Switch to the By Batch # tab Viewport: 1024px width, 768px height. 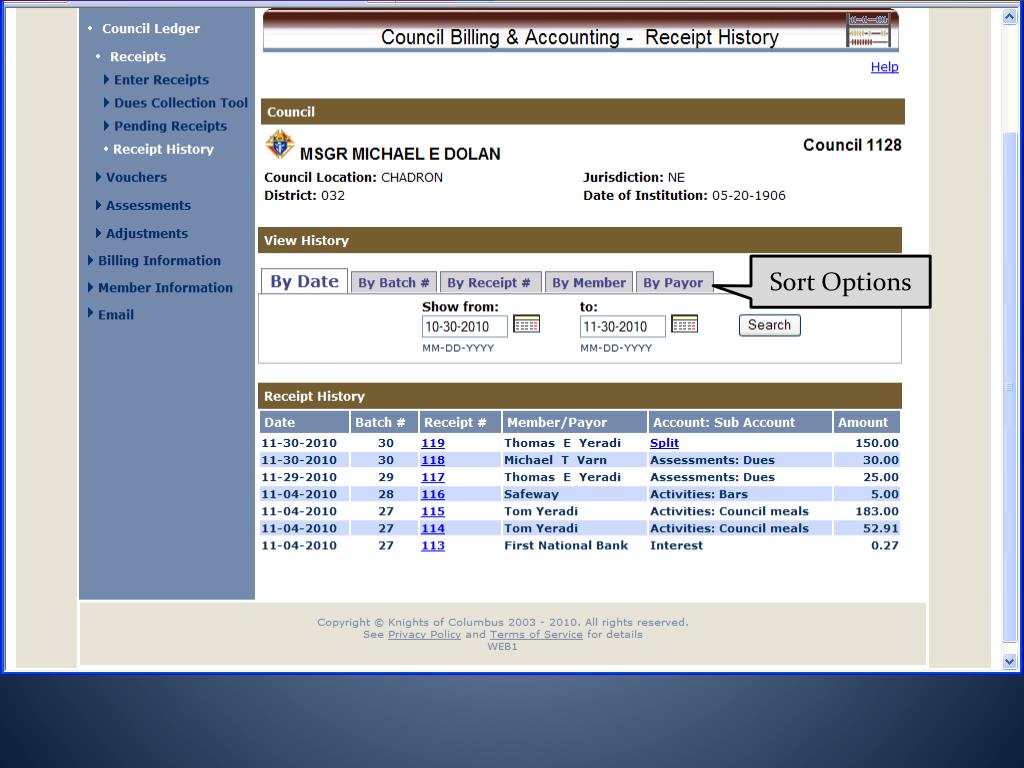point(394,283)
